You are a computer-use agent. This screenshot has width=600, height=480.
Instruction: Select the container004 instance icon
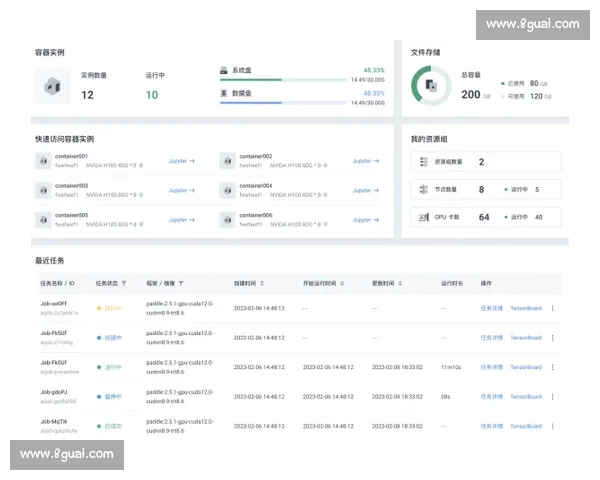tap(227, 190)
